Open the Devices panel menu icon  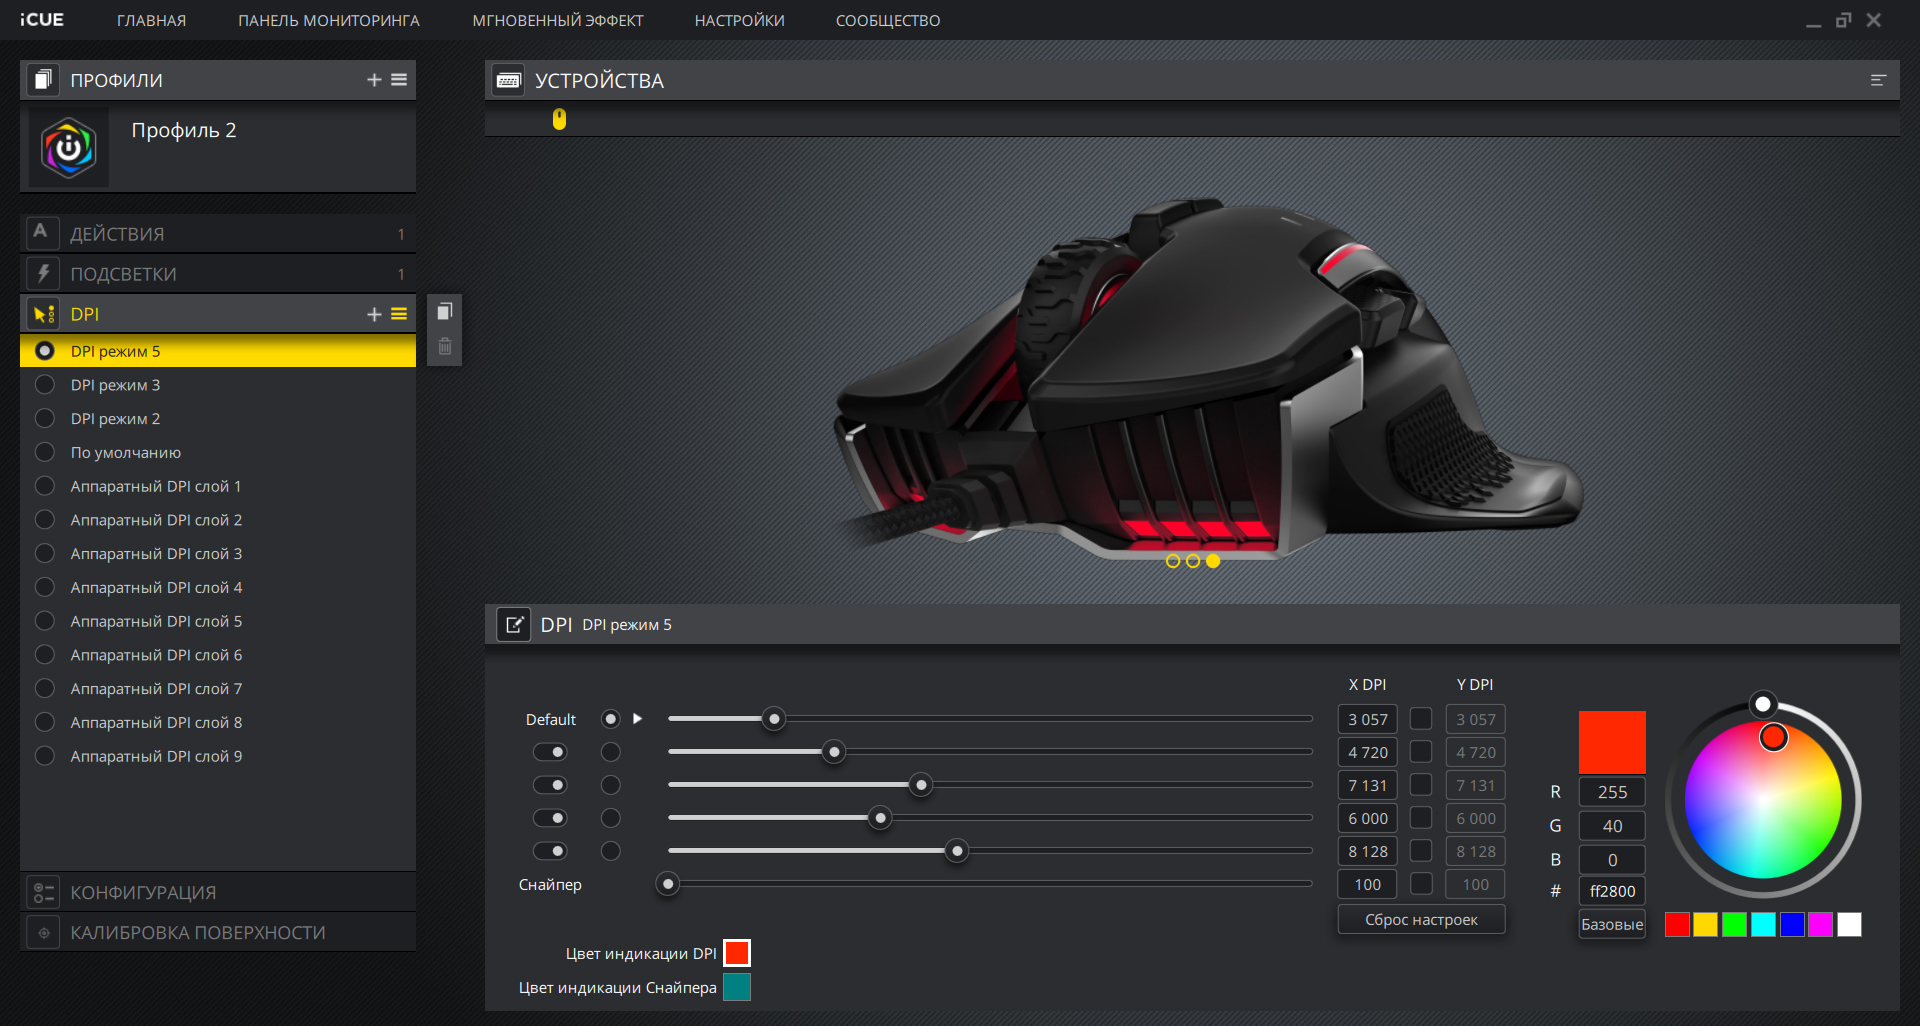point(1878,80)
